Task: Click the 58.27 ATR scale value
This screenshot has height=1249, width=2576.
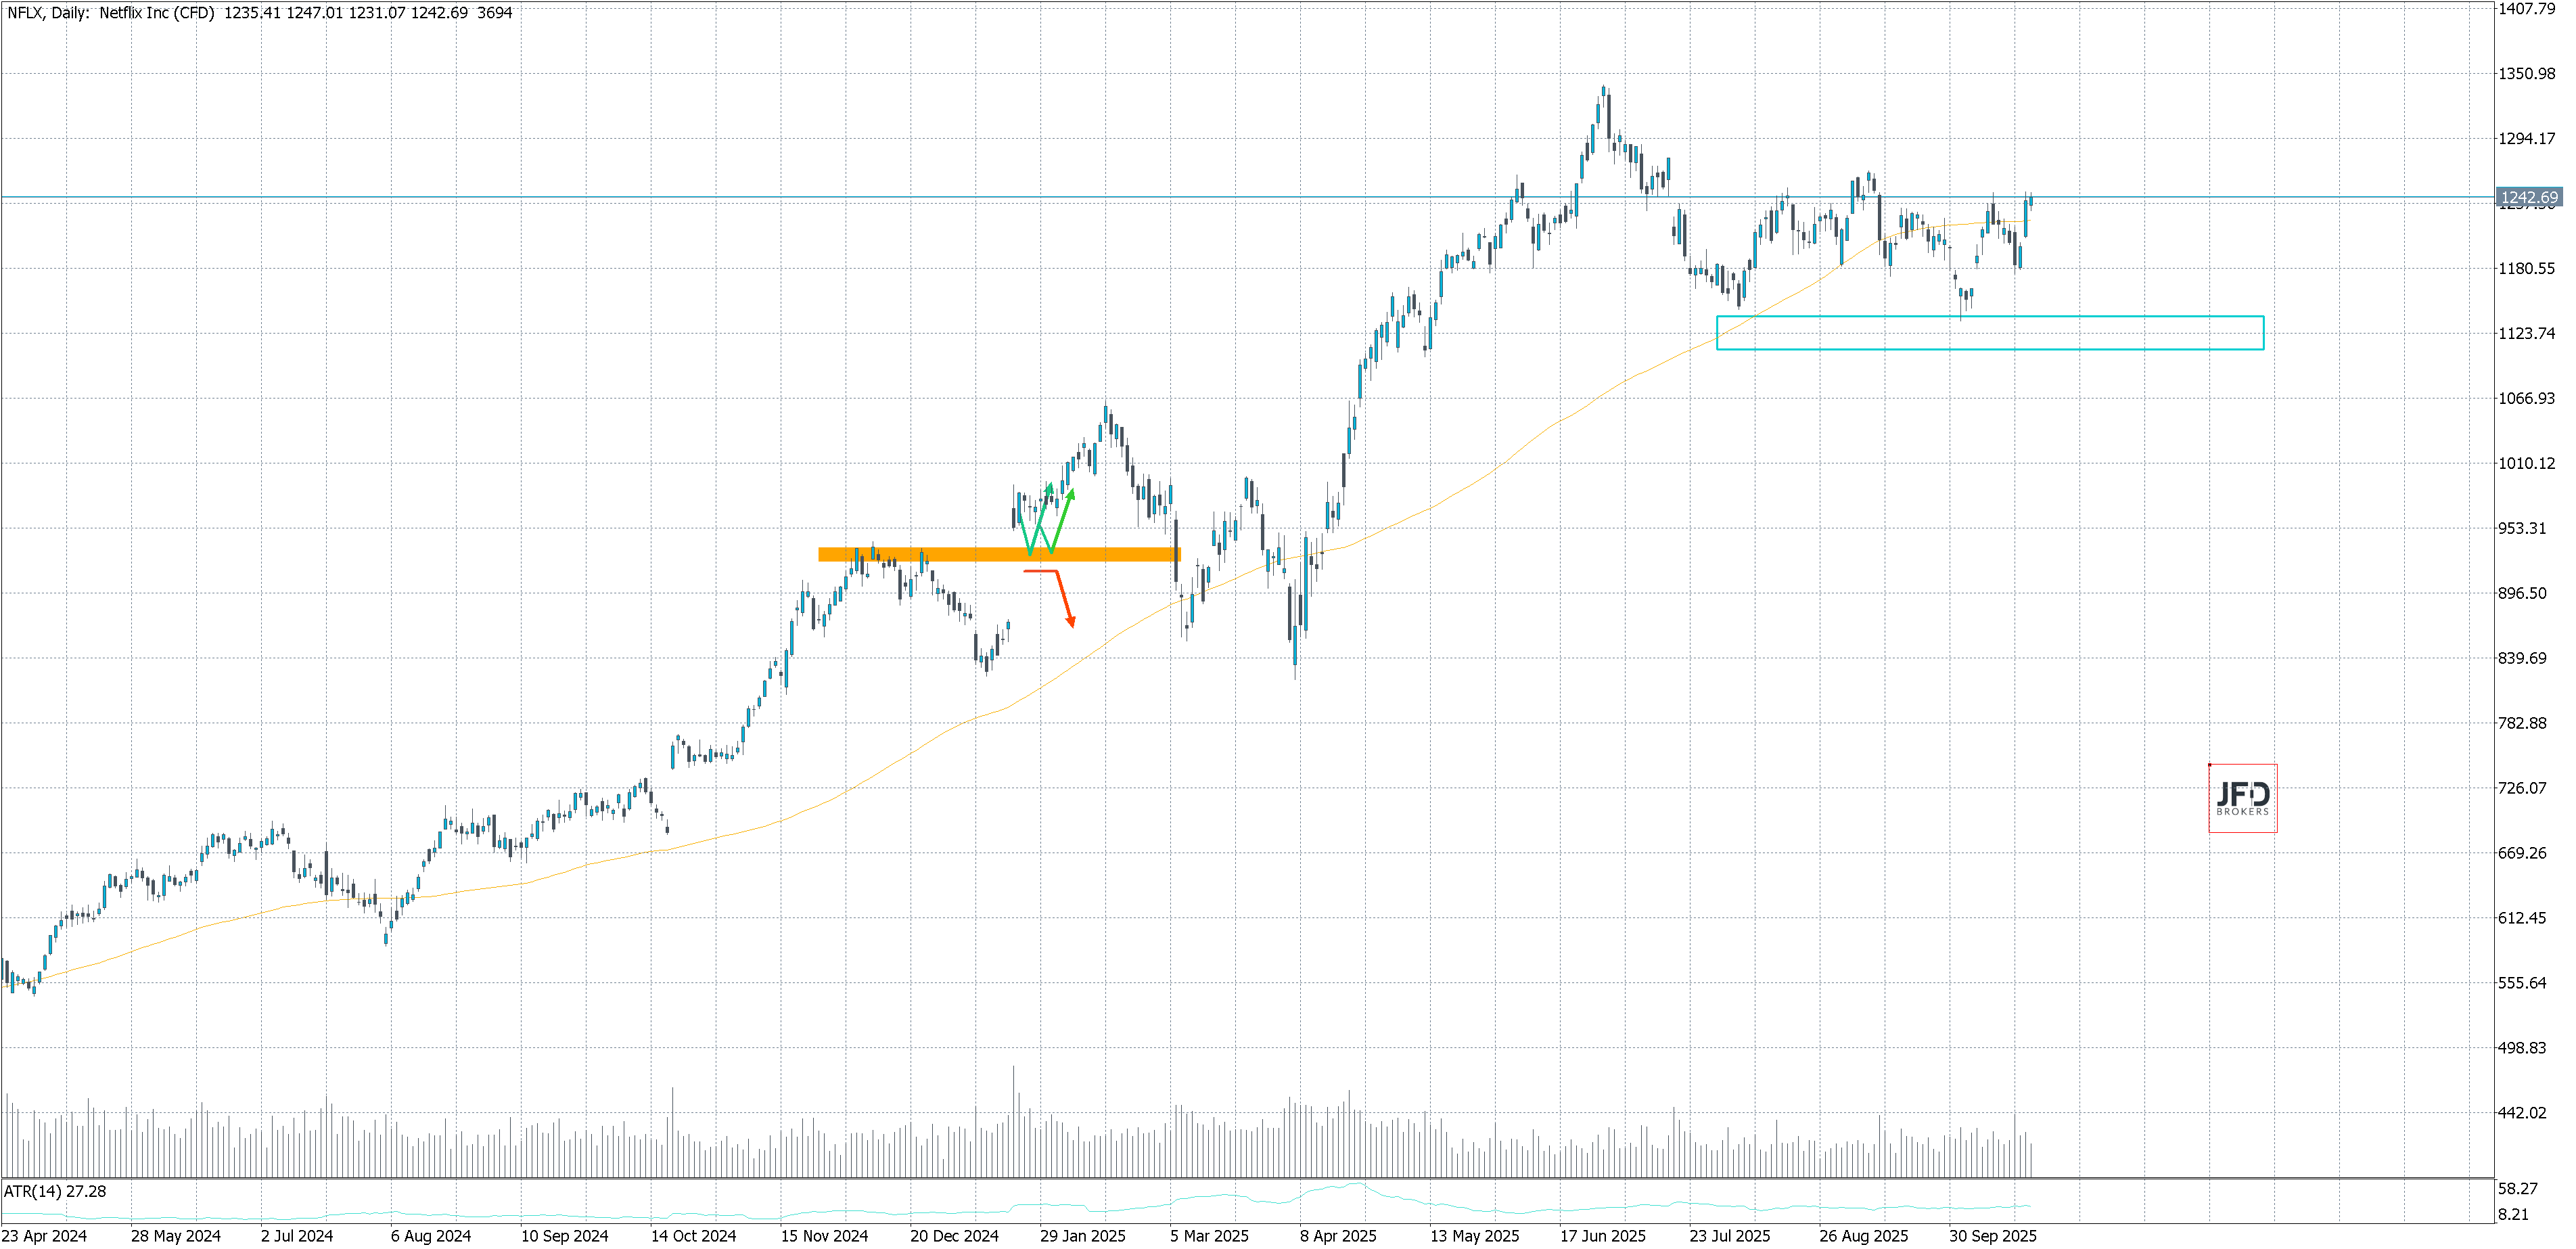Action: pos(2517,1189)
